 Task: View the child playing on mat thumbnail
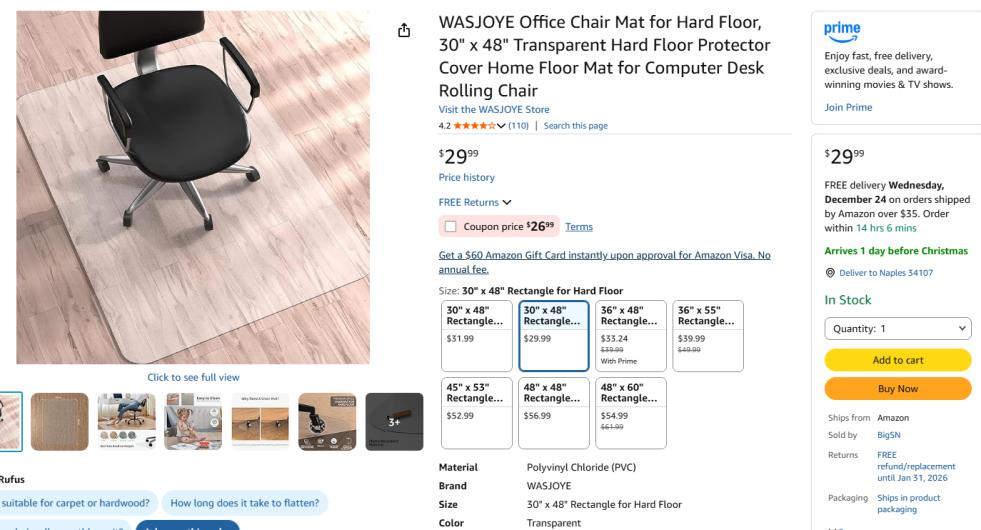pyautogui.click(x=193, y=421)
